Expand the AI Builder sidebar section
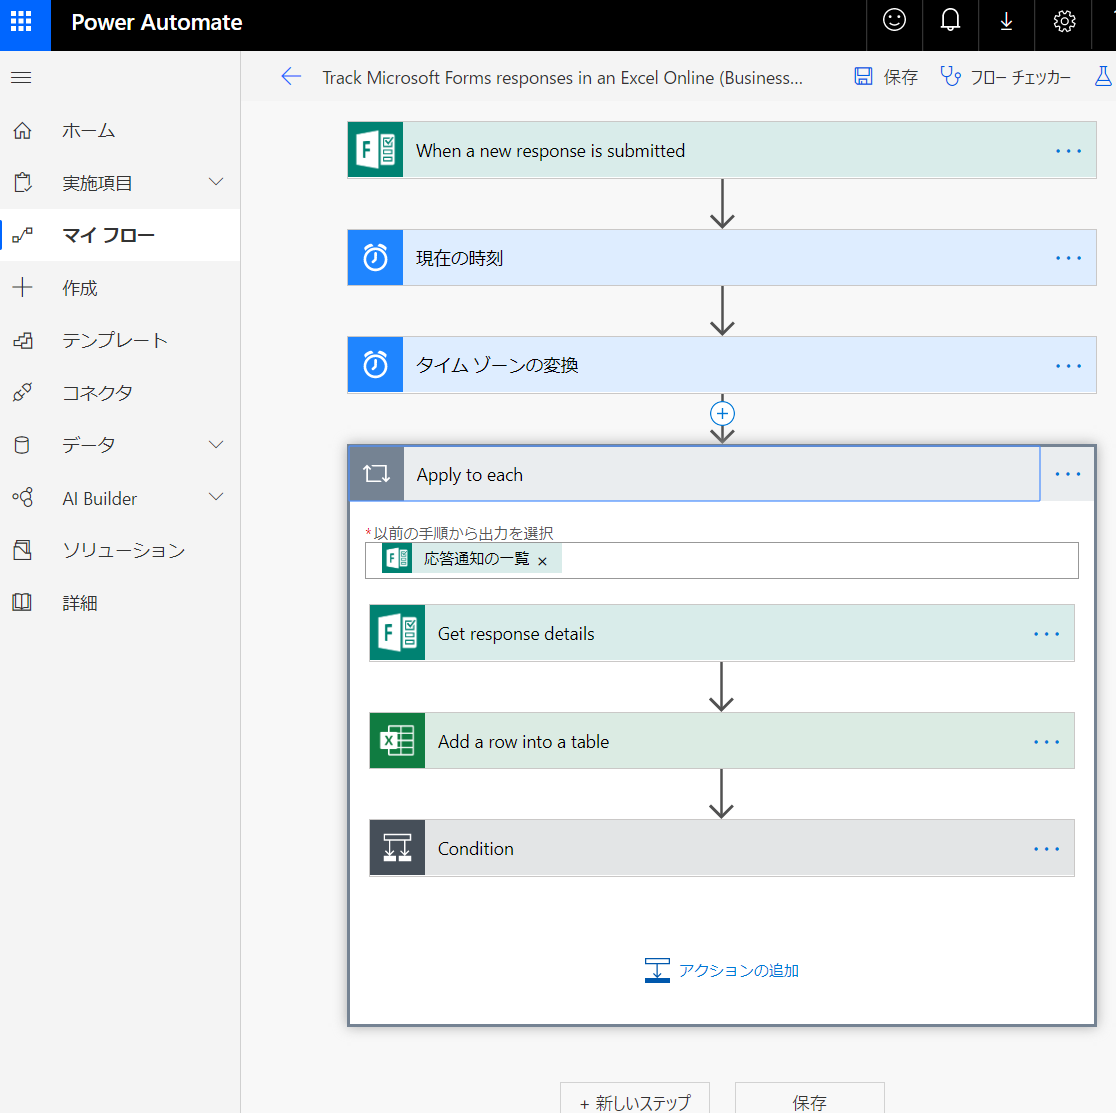The height and width of the screenshot is (1113, 1116). 216,497
